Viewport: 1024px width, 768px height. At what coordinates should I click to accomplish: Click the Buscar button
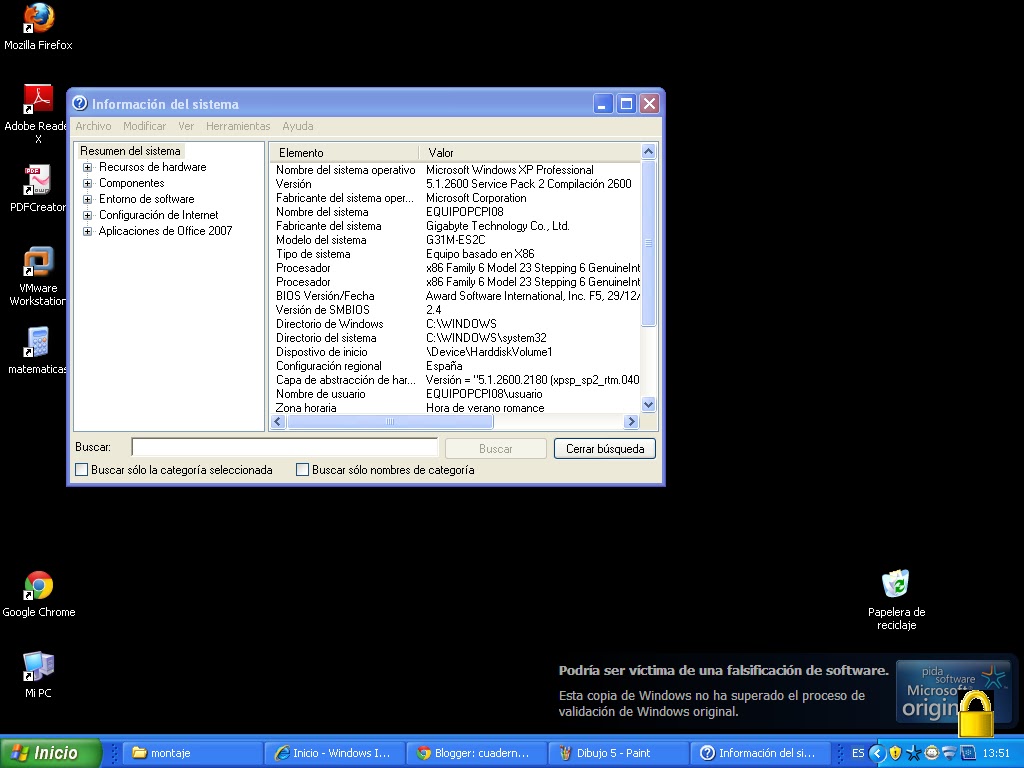[496, 449]
